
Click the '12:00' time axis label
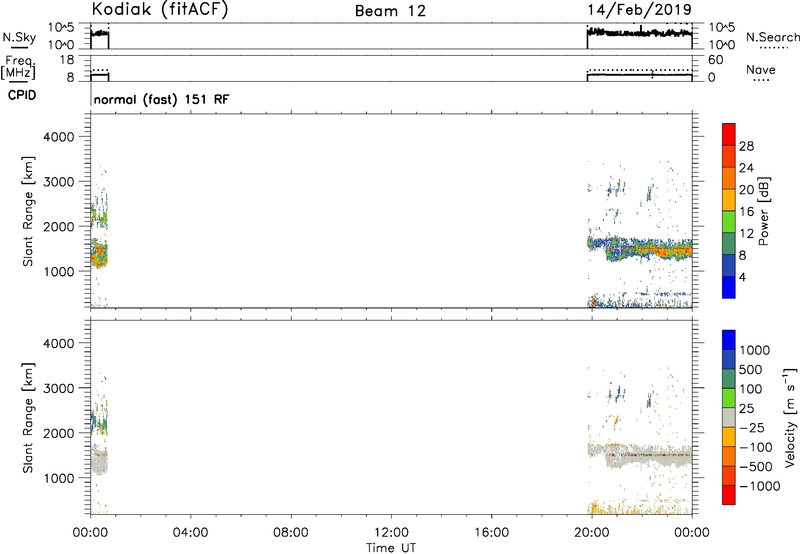click(x=391, y=533)
